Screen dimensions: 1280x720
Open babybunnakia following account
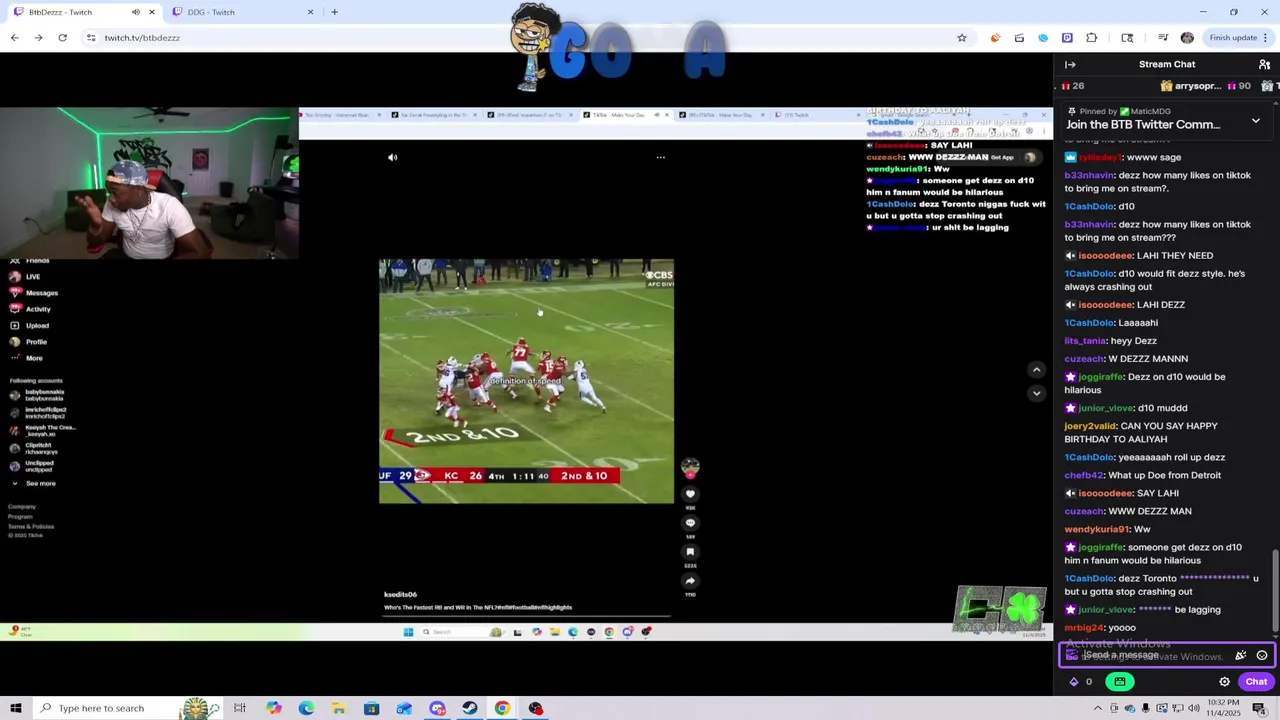point(38,395)
